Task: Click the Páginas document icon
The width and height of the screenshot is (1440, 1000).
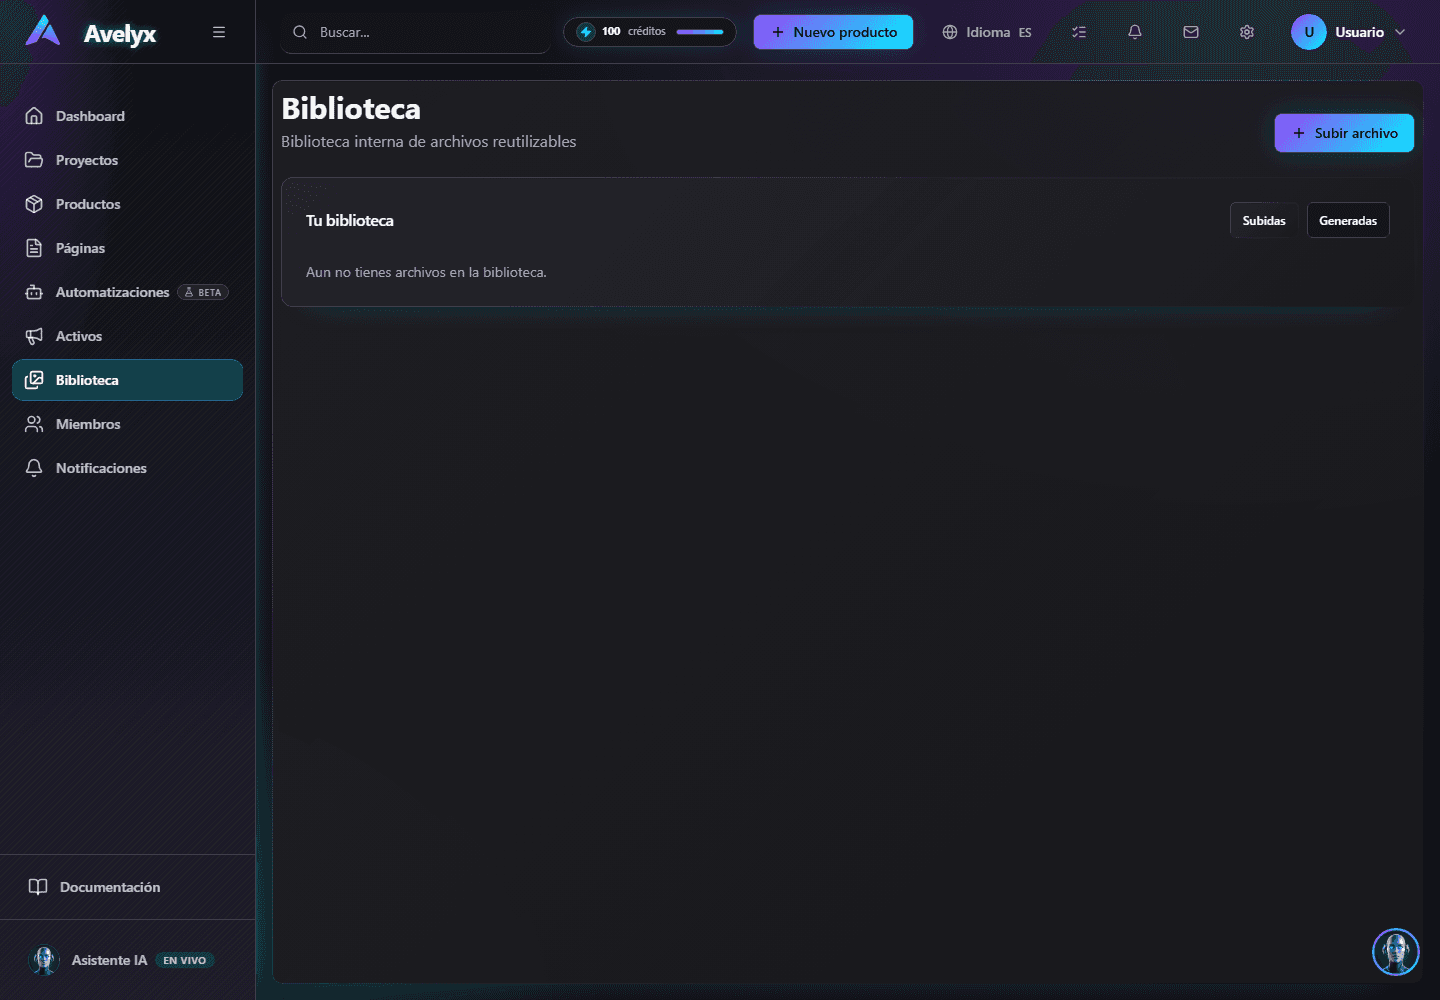Action: pyautogui.click(x=34, y=248)
